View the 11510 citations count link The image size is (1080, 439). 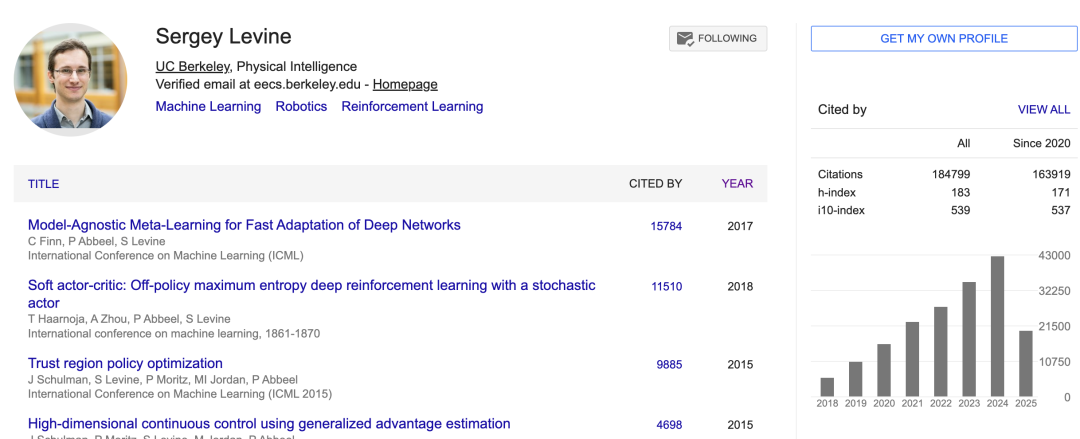(x=666, y=286)
